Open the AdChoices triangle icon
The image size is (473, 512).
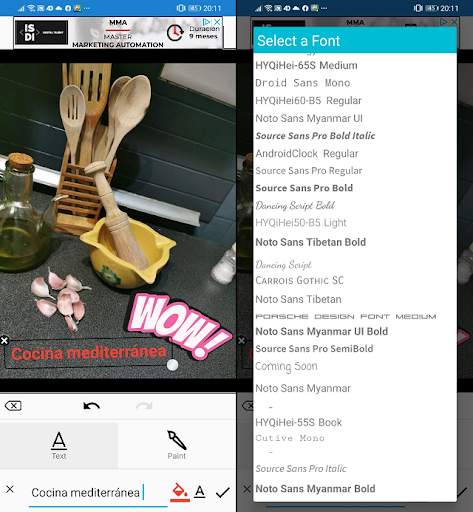point(207,22)
